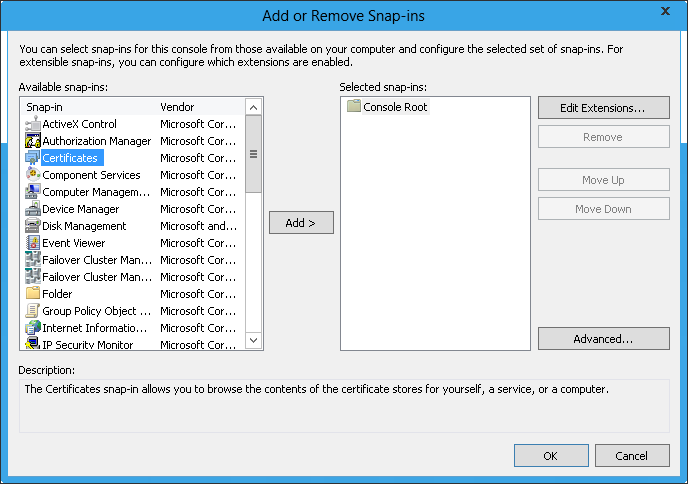Select the Group Policy Object snap-in
The image size is (688, 484).
point(89,311)
